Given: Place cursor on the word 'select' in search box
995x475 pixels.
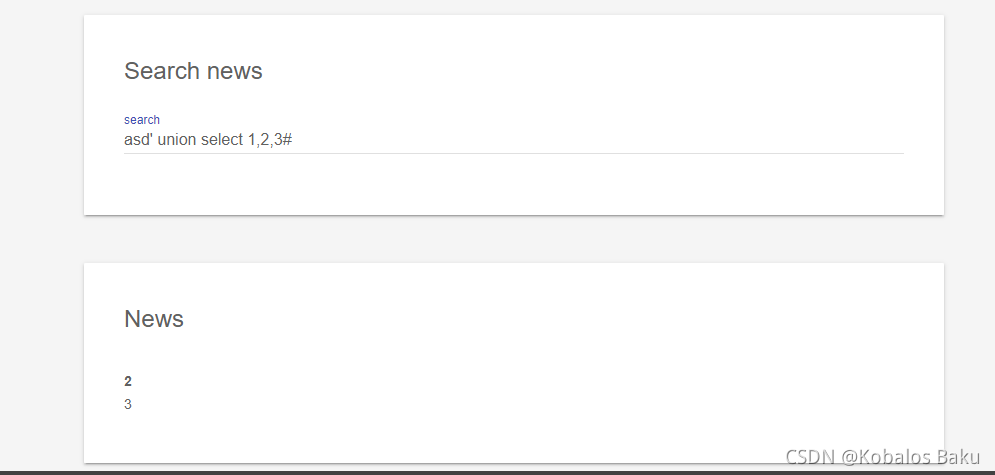Looking at the screenshot, I should pyautogui.click(x=222, y=140).
